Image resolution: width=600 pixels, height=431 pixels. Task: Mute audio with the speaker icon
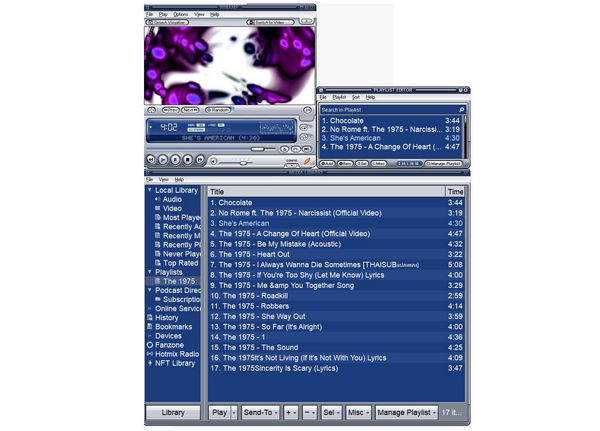[x=214, y=162]
